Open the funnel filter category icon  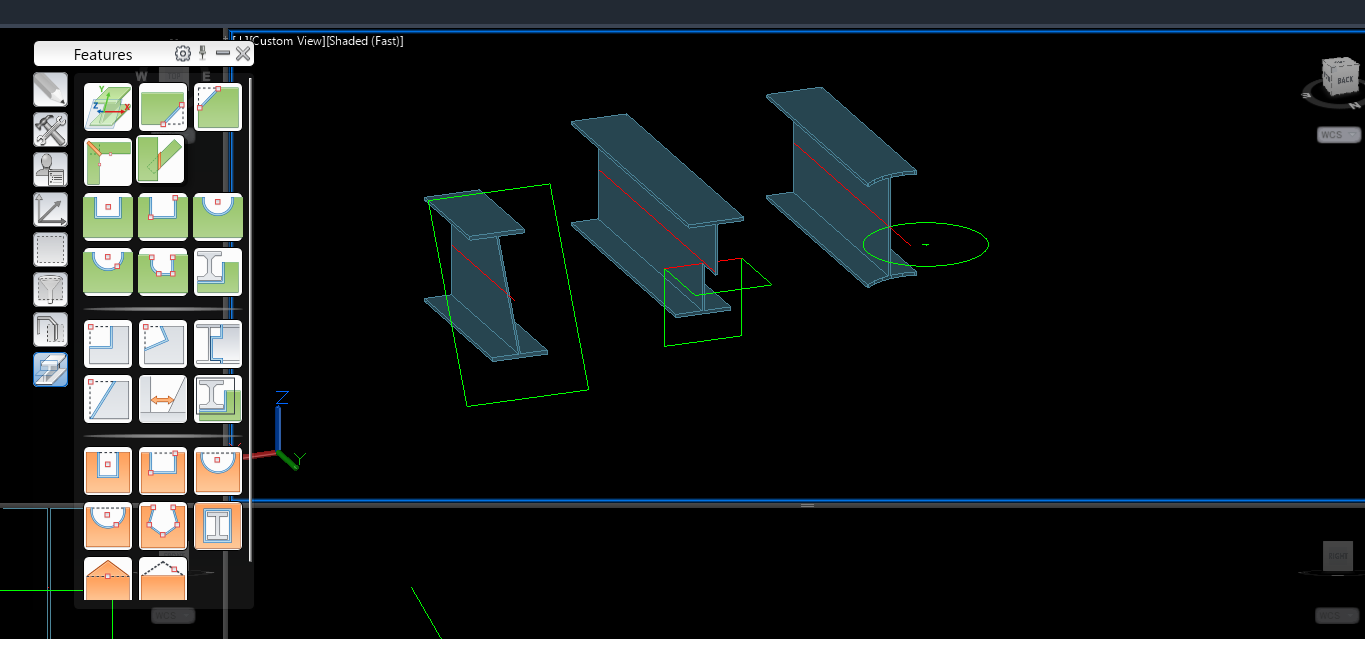coord(50,289)
